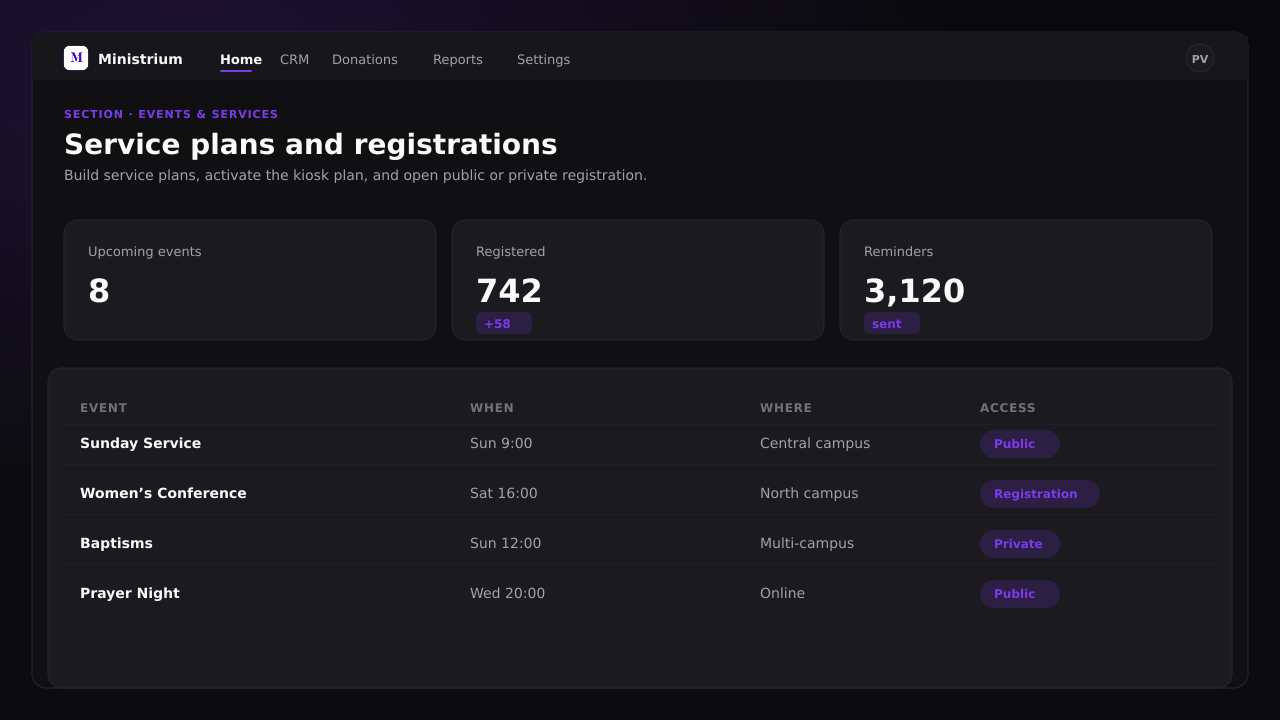Click the Section Events & Services label
The width and height of the screenshot is (1280, 720).
point(171,114)
